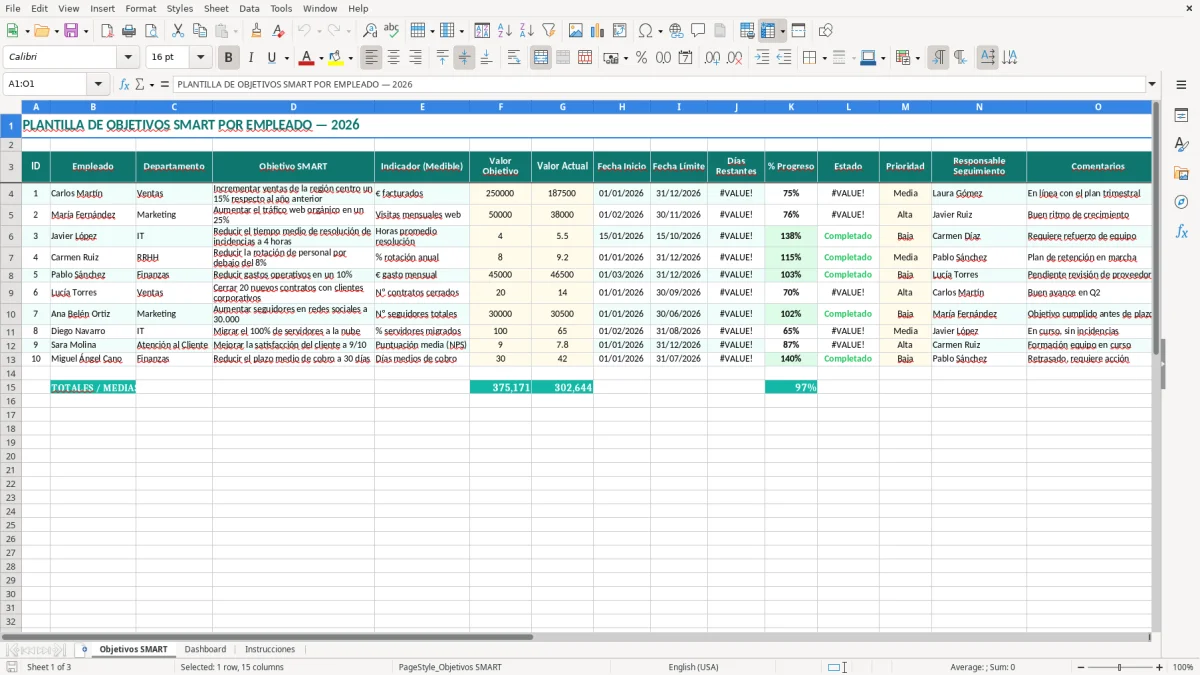This screenshot has height=675, width=1200.
Task: Click the Insert Hyperlink icon
Action: (x=676, y=31)
